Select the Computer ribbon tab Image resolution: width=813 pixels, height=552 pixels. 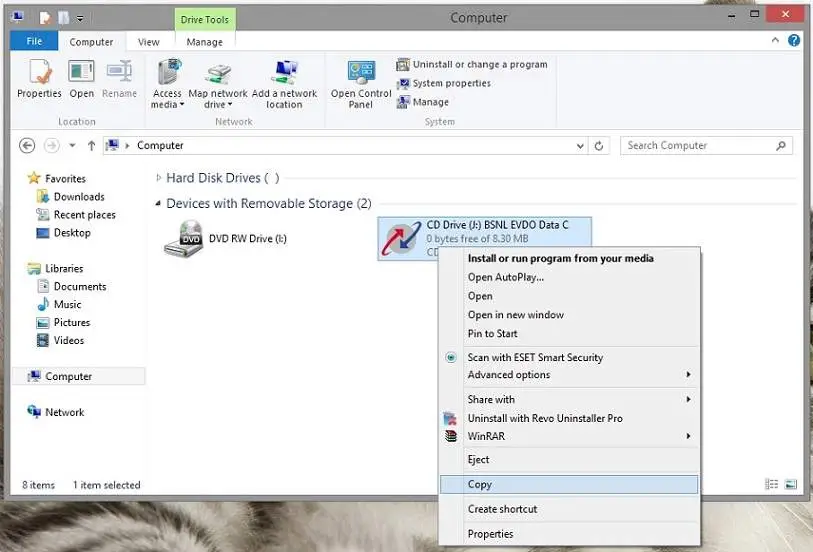(91, 42)
